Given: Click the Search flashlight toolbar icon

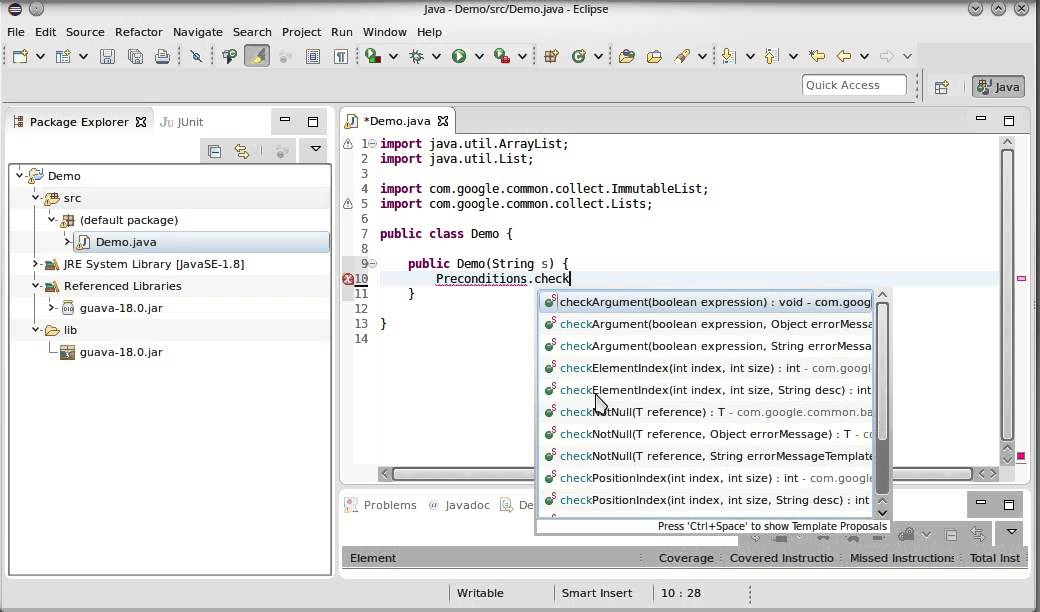Looking at the screenshot, I should point(682,56).
